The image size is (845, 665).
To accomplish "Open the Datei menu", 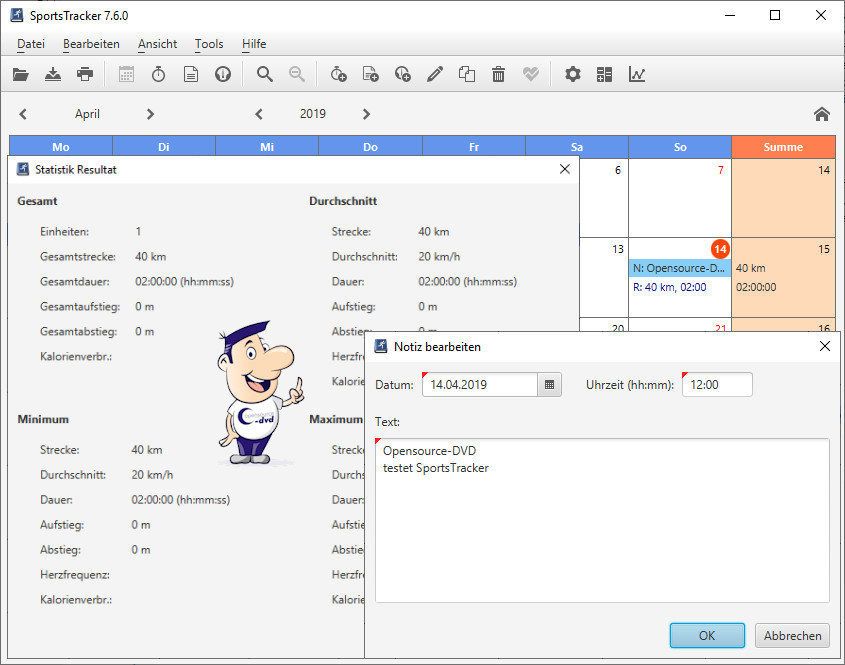I will point(31,44).
